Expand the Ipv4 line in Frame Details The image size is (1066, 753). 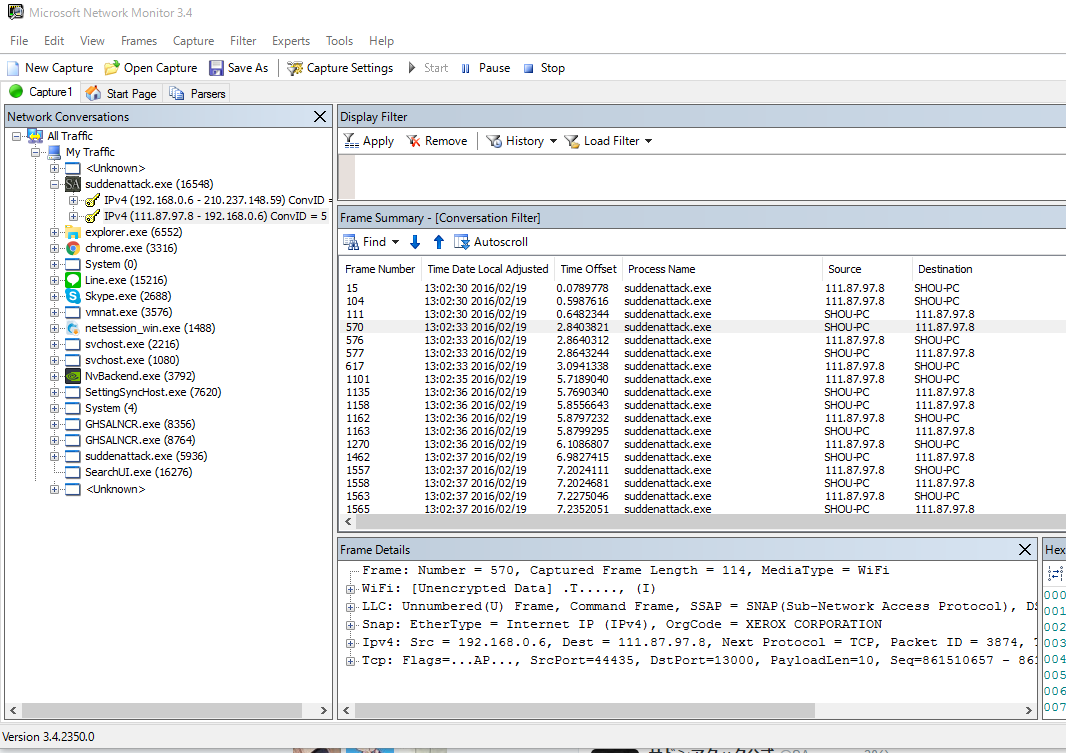(351, 643)
